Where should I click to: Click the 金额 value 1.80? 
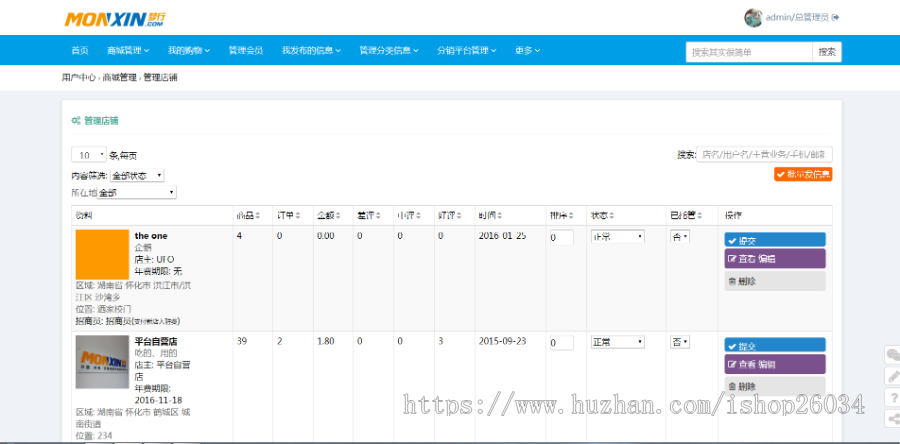(x=325, y=341)
